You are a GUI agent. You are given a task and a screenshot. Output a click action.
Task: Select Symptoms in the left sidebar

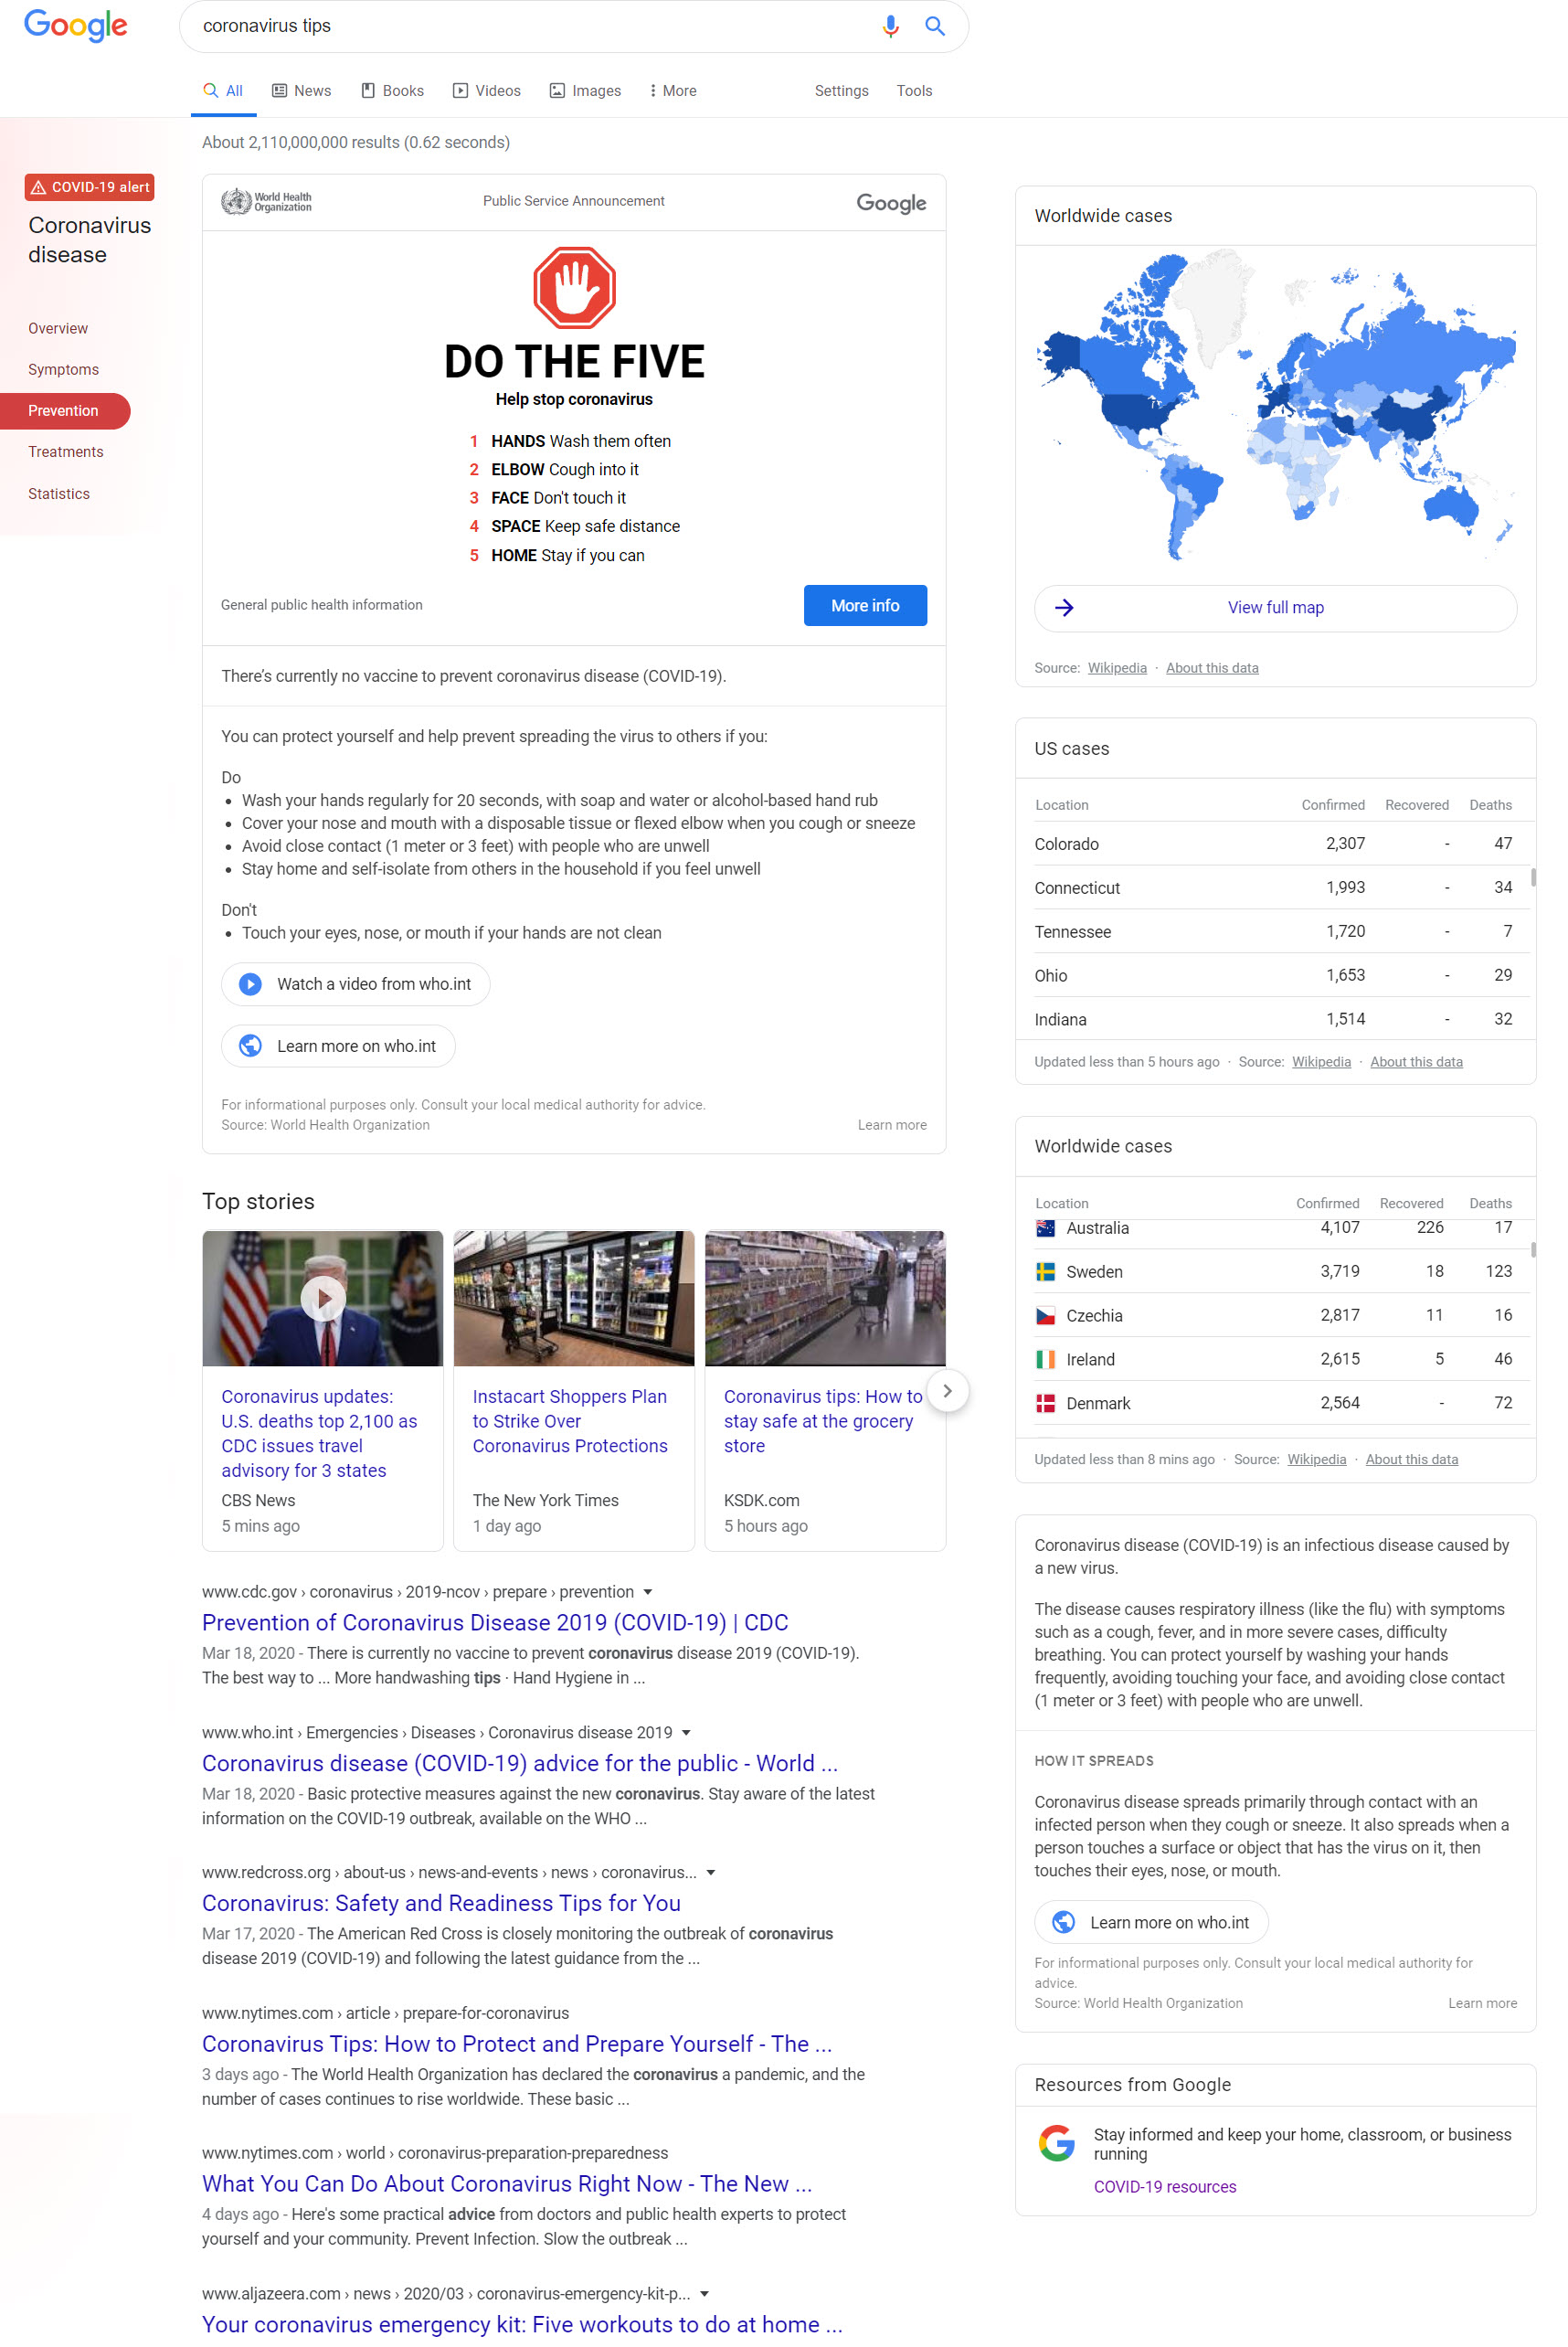click(x=63, y=369)
